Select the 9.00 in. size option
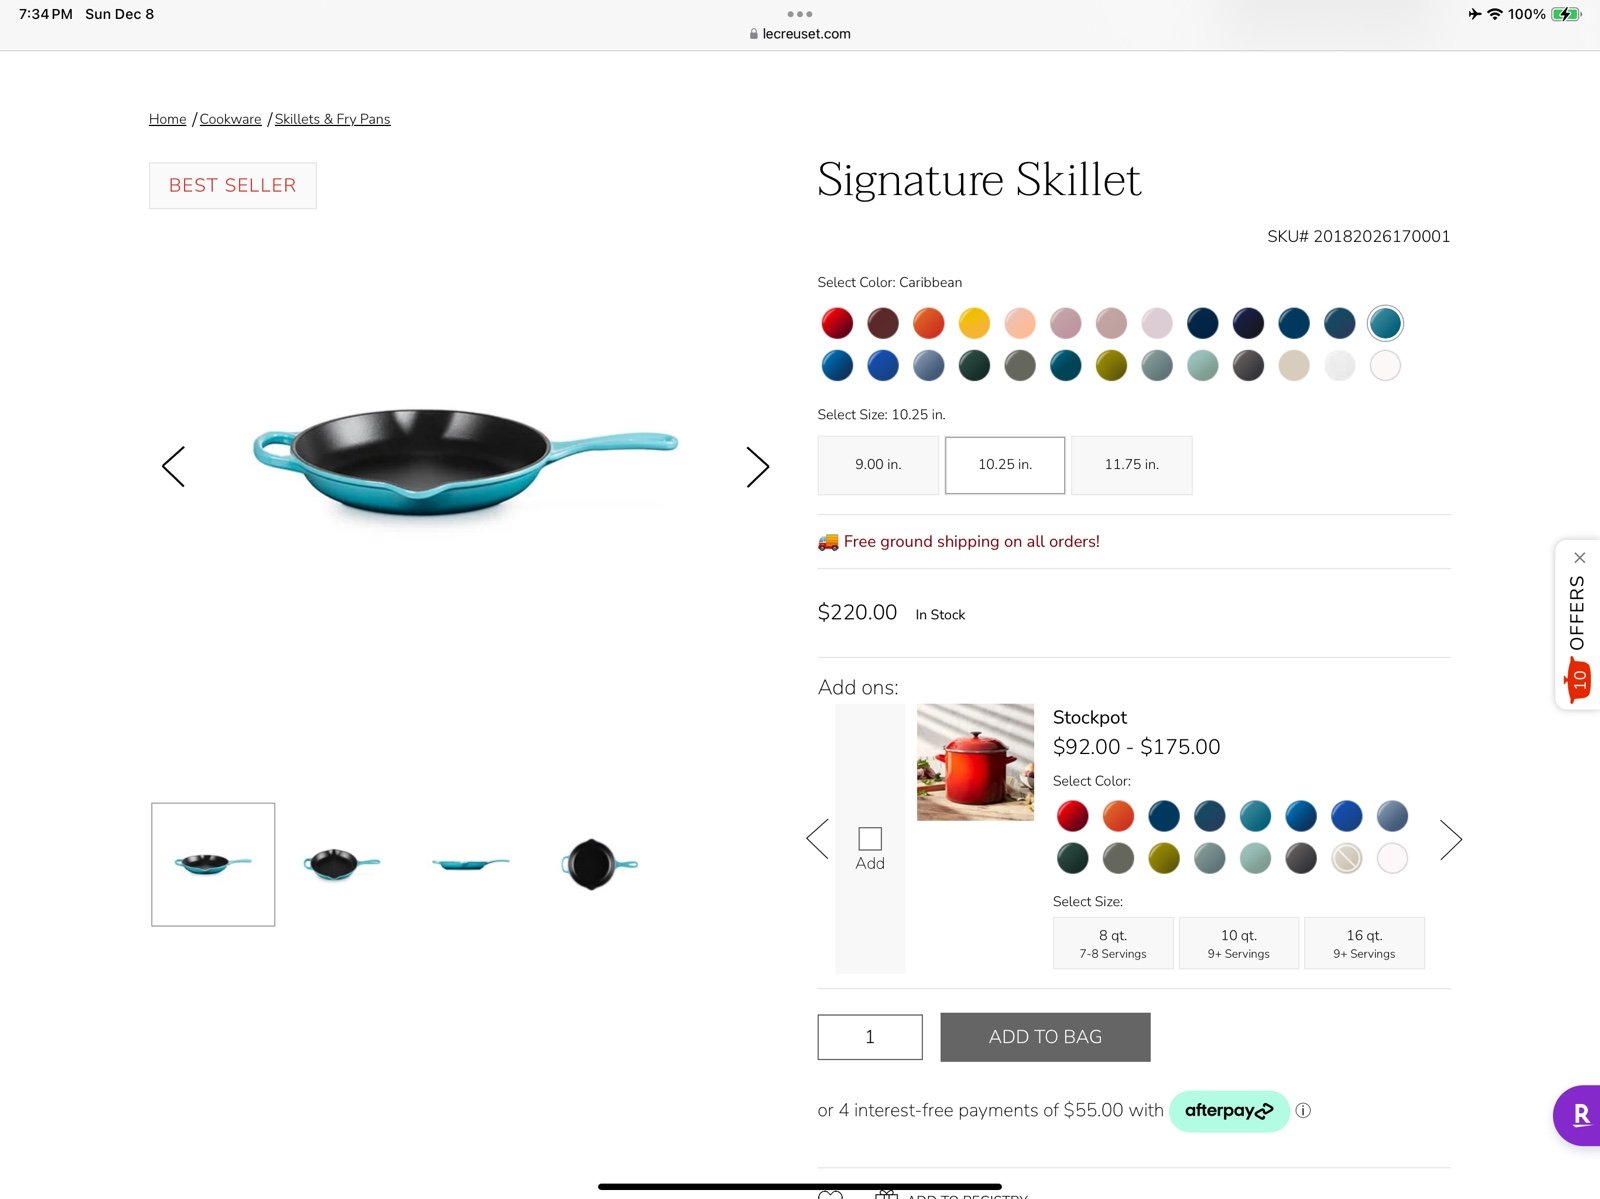Image resolution: width=1600 pixels, height=1199 pixels. coord(878,465)
